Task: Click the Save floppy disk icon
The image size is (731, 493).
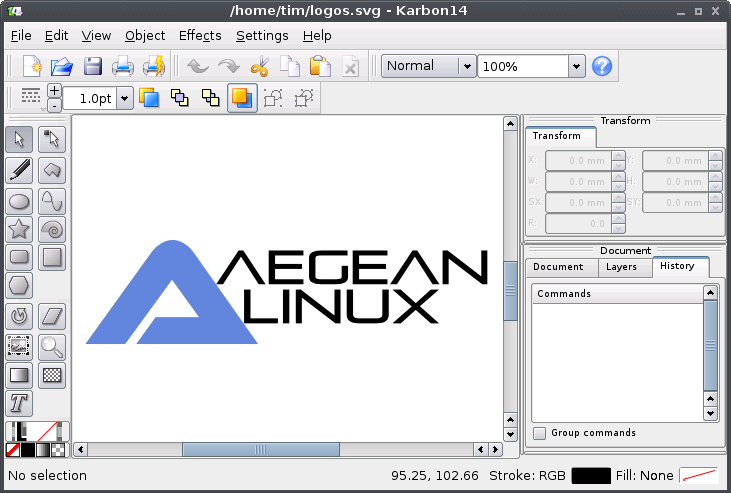Action: coord(93,67)
